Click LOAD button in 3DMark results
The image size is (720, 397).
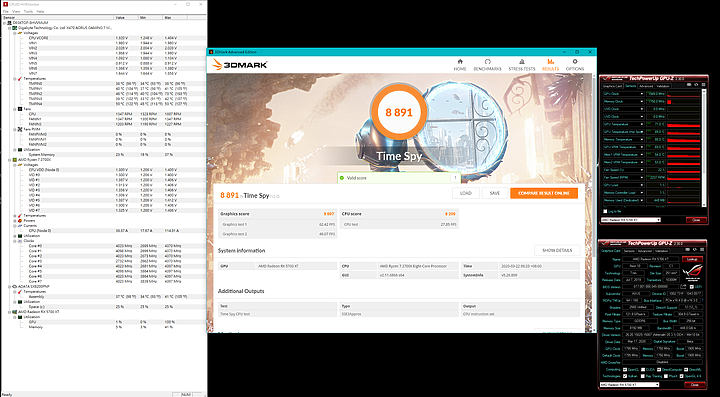pyautogui.click(x=466, y=193)
